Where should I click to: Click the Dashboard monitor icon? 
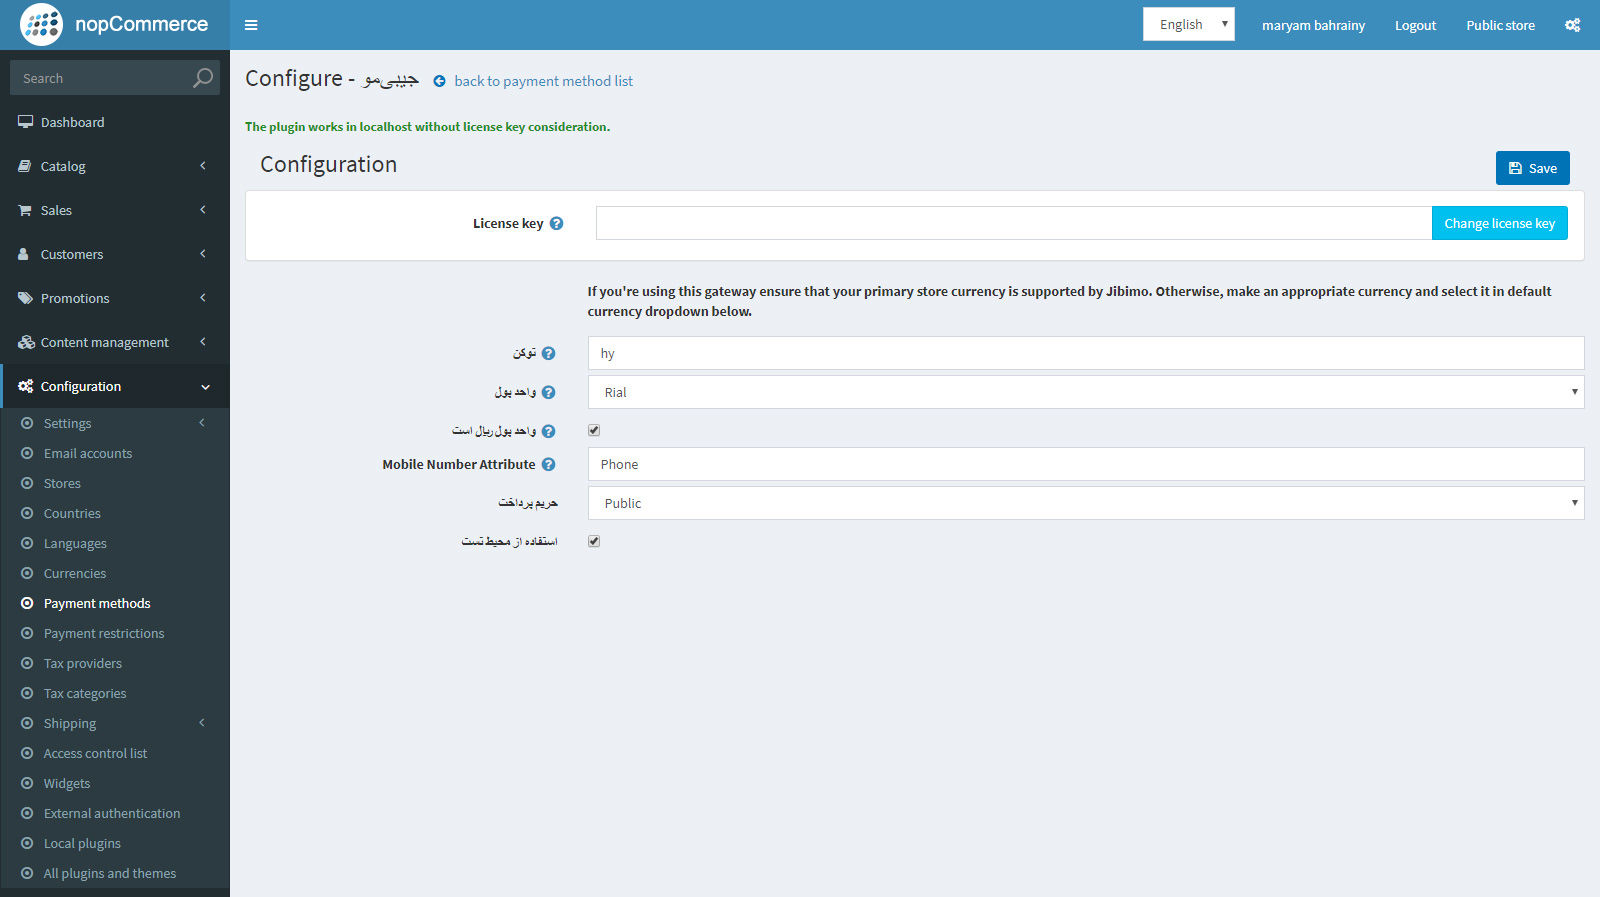click(25, 122)
